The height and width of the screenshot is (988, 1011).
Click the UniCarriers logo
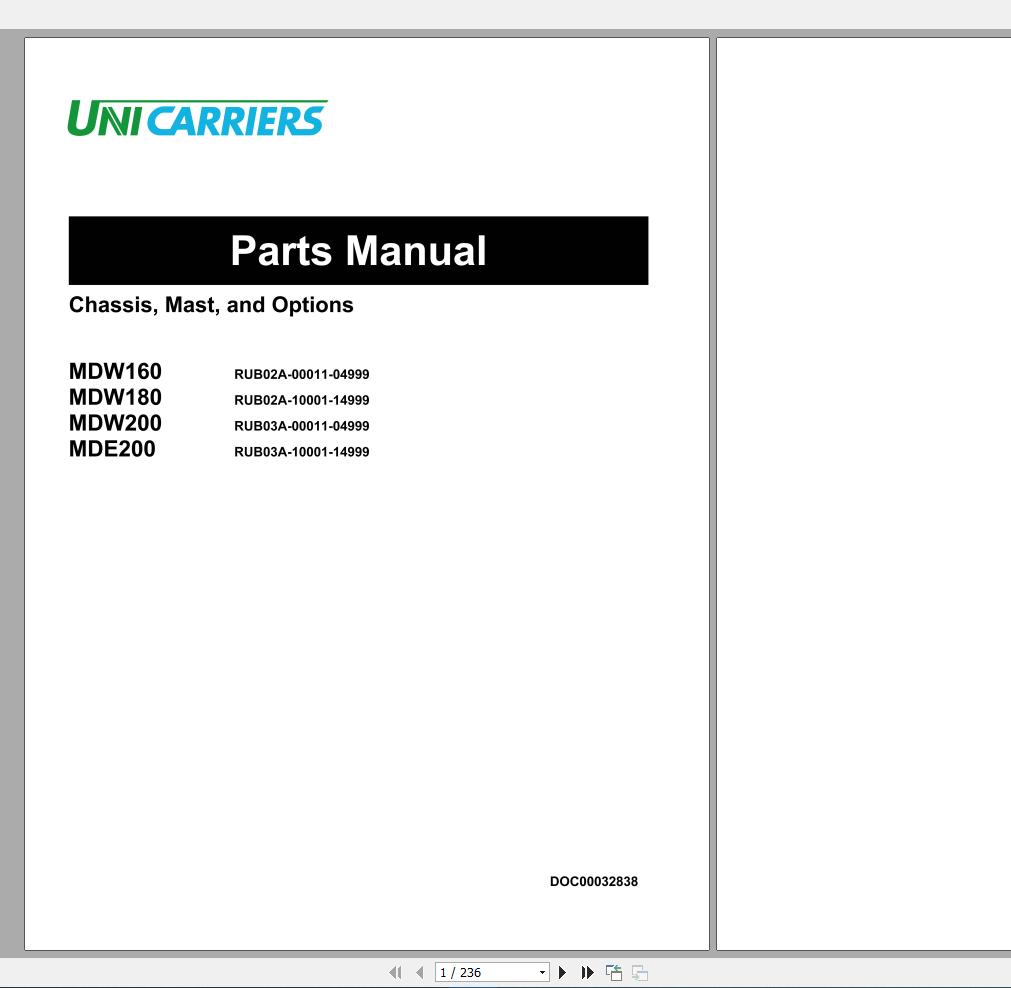point(197,118)
